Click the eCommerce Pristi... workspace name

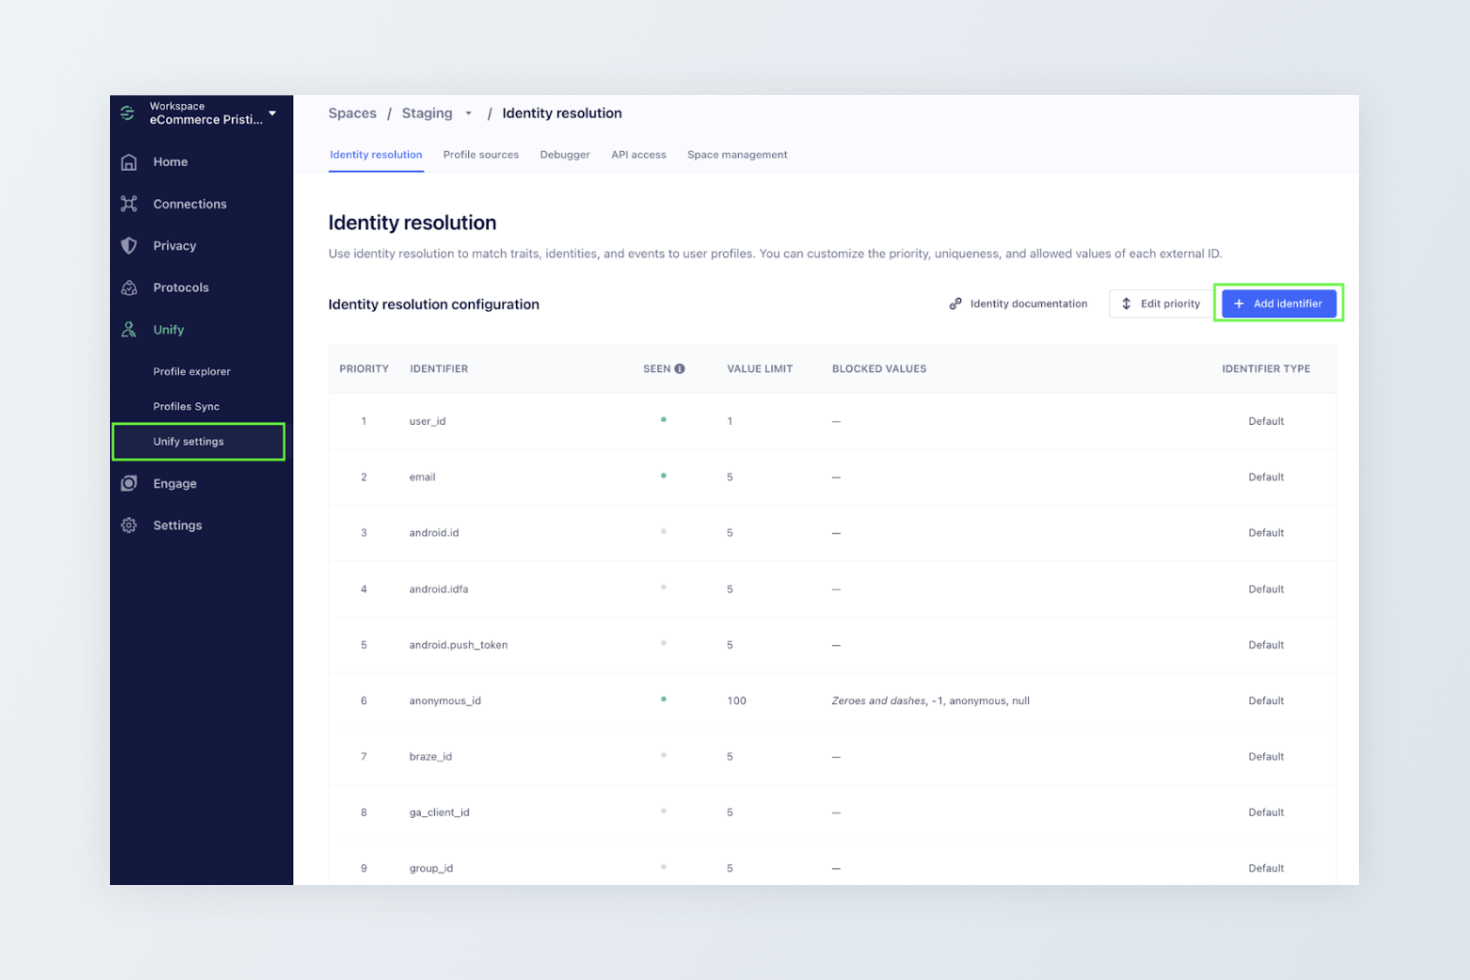point(206,120)
